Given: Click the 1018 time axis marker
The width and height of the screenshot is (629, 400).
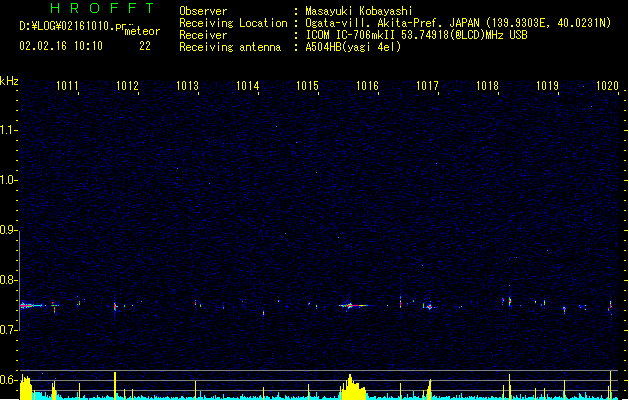Looking at the screenshot, I should [487, 85].
